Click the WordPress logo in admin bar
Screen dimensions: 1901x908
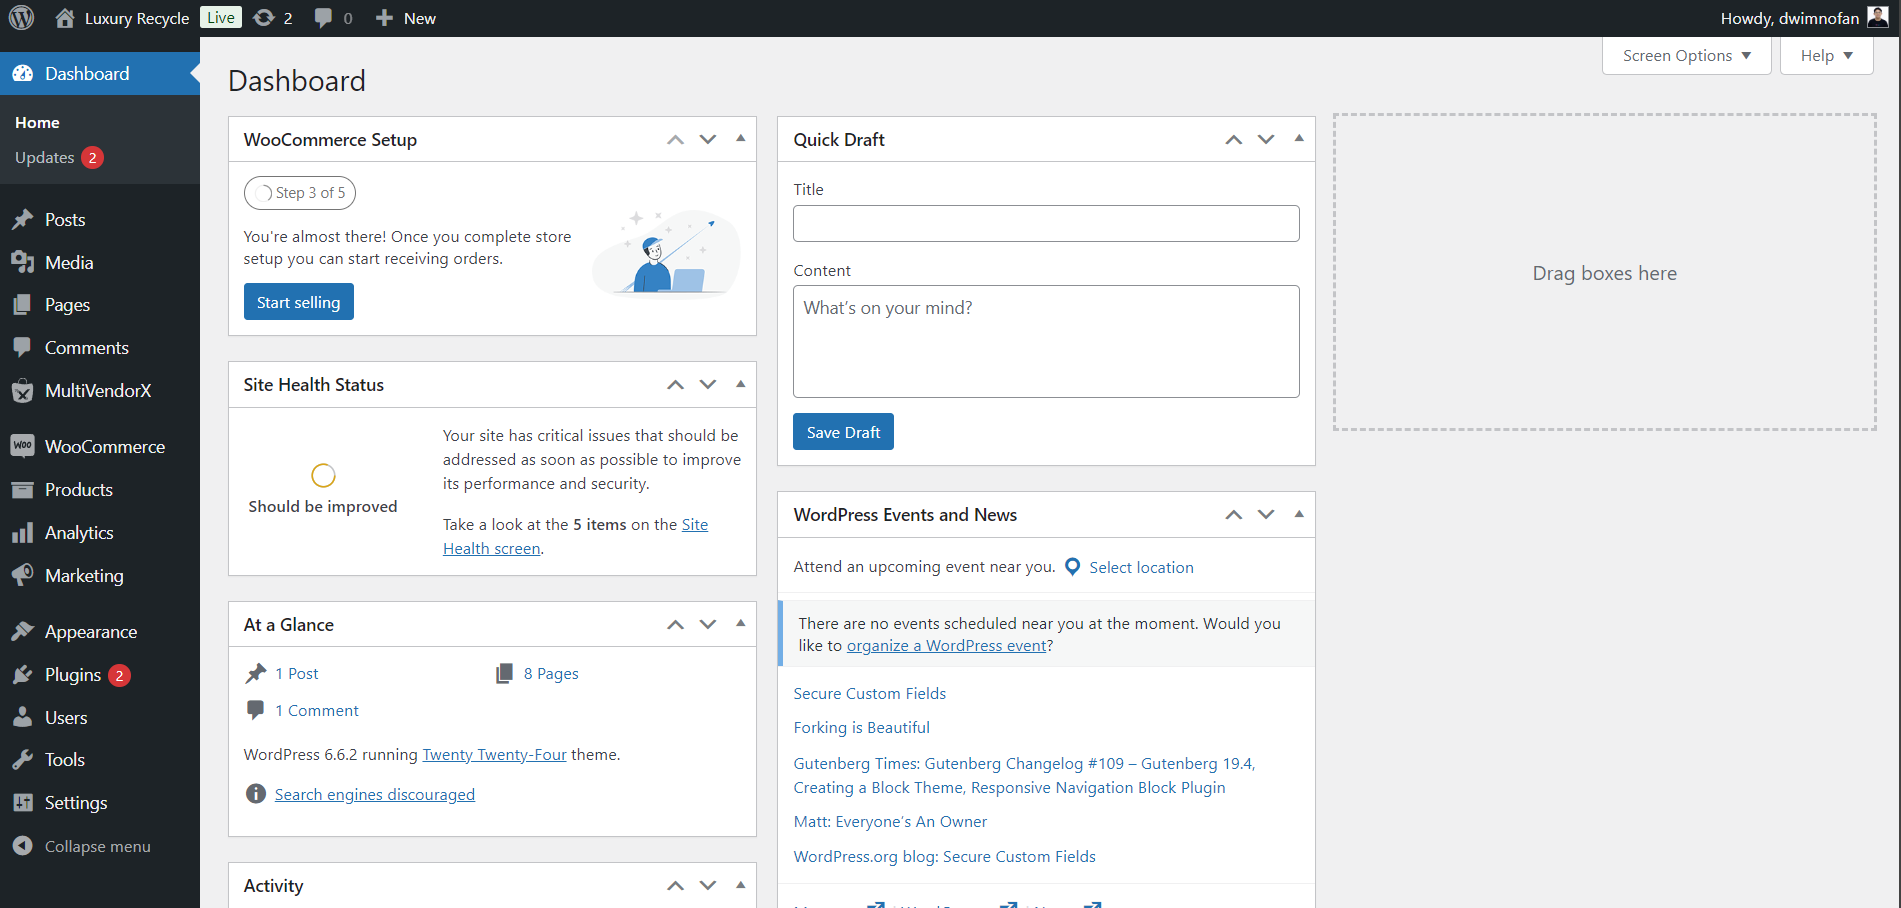21,18
